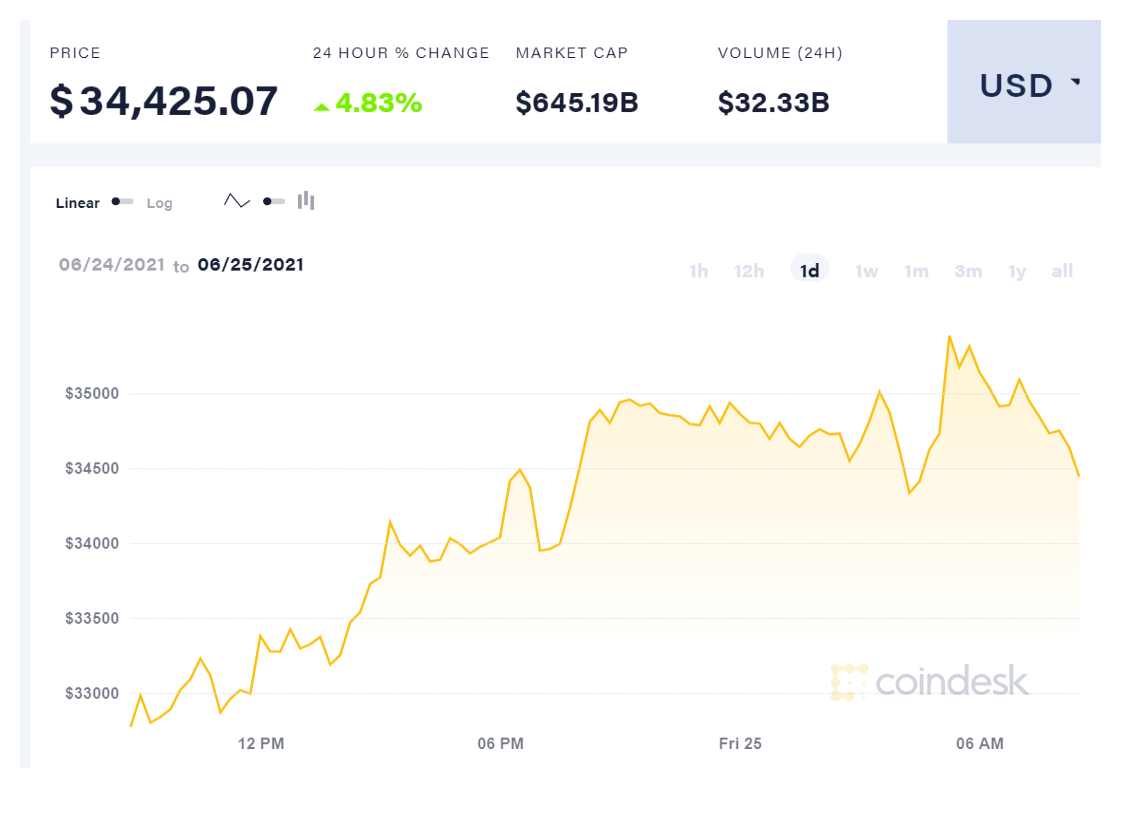Click the Linear scale label
The height and width of the screenshot is (828, 1121).
point(78,203)
